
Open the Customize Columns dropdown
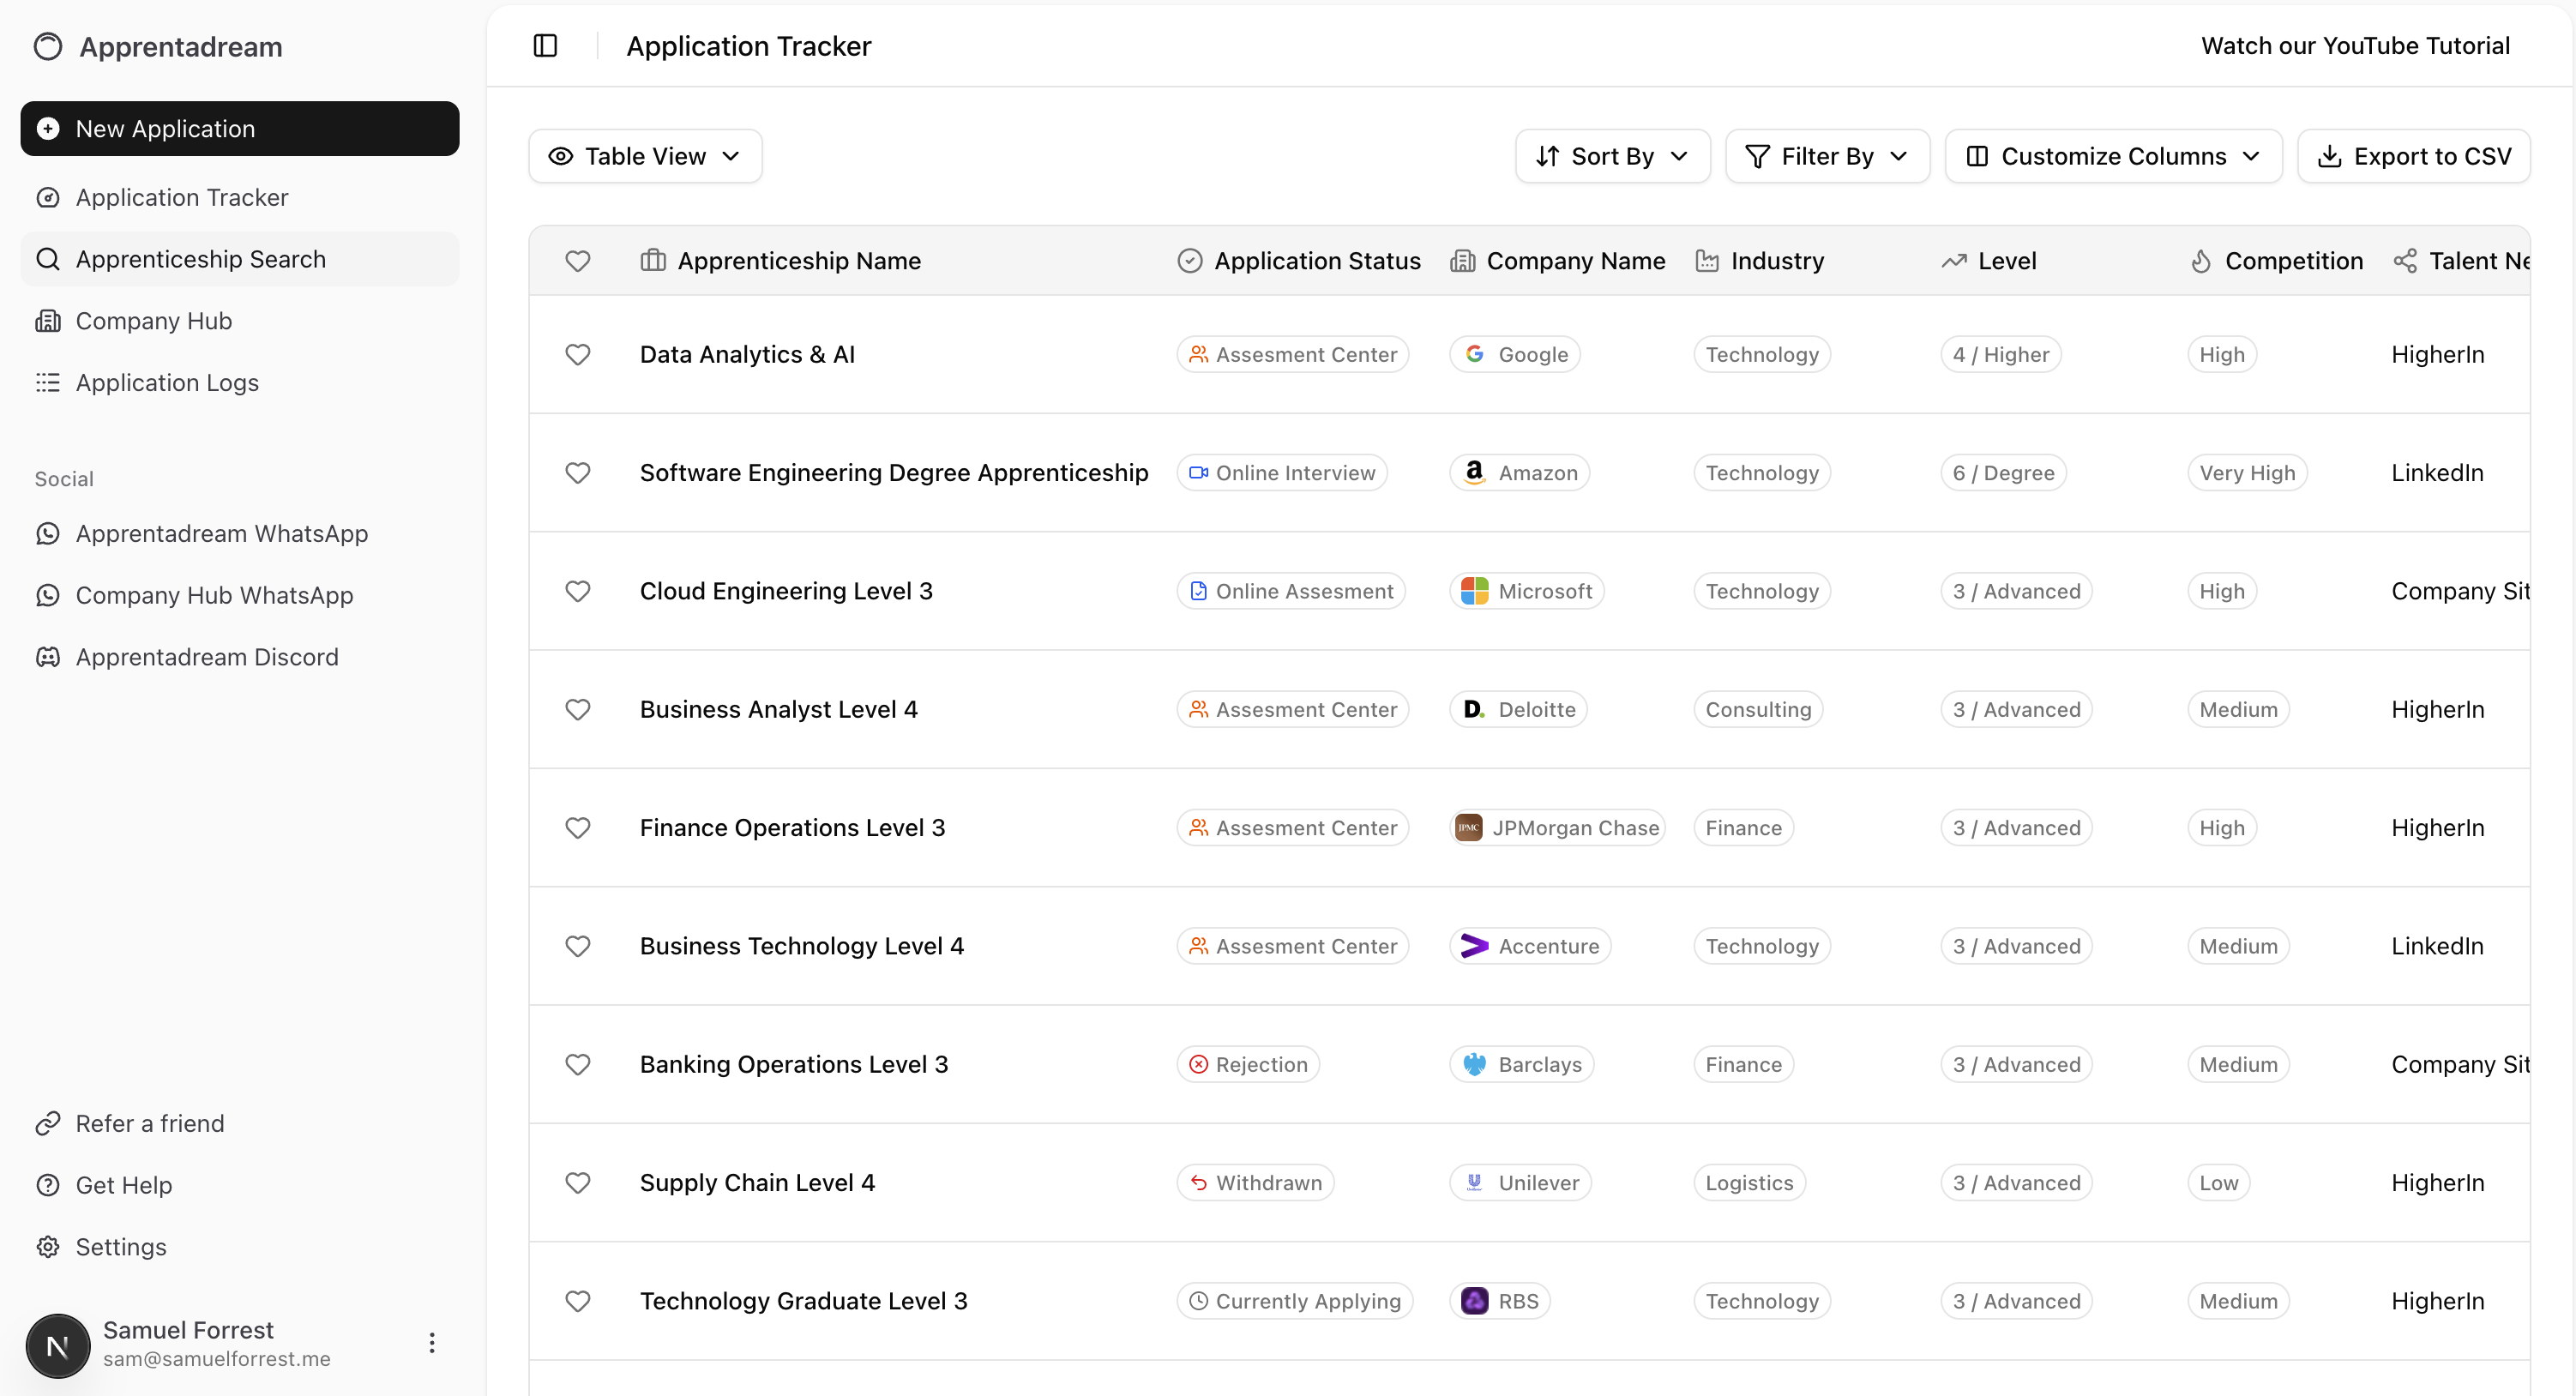(x=2112, y=155)
